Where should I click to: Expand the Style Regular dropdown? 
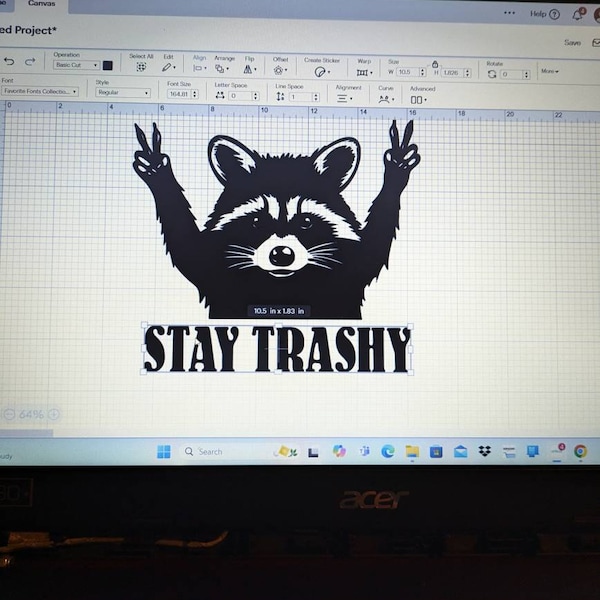coord(123,93)
